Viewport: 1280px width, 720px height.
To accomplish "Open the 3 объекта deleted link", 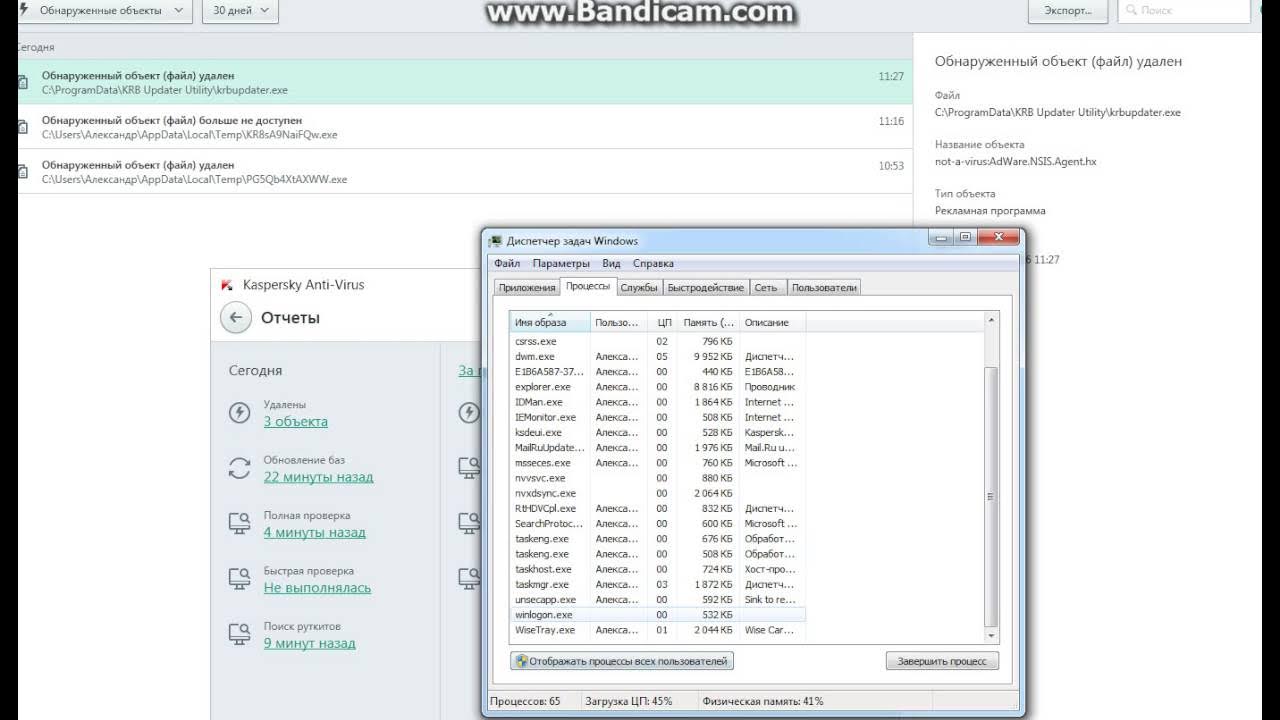I will click(295, 422).
